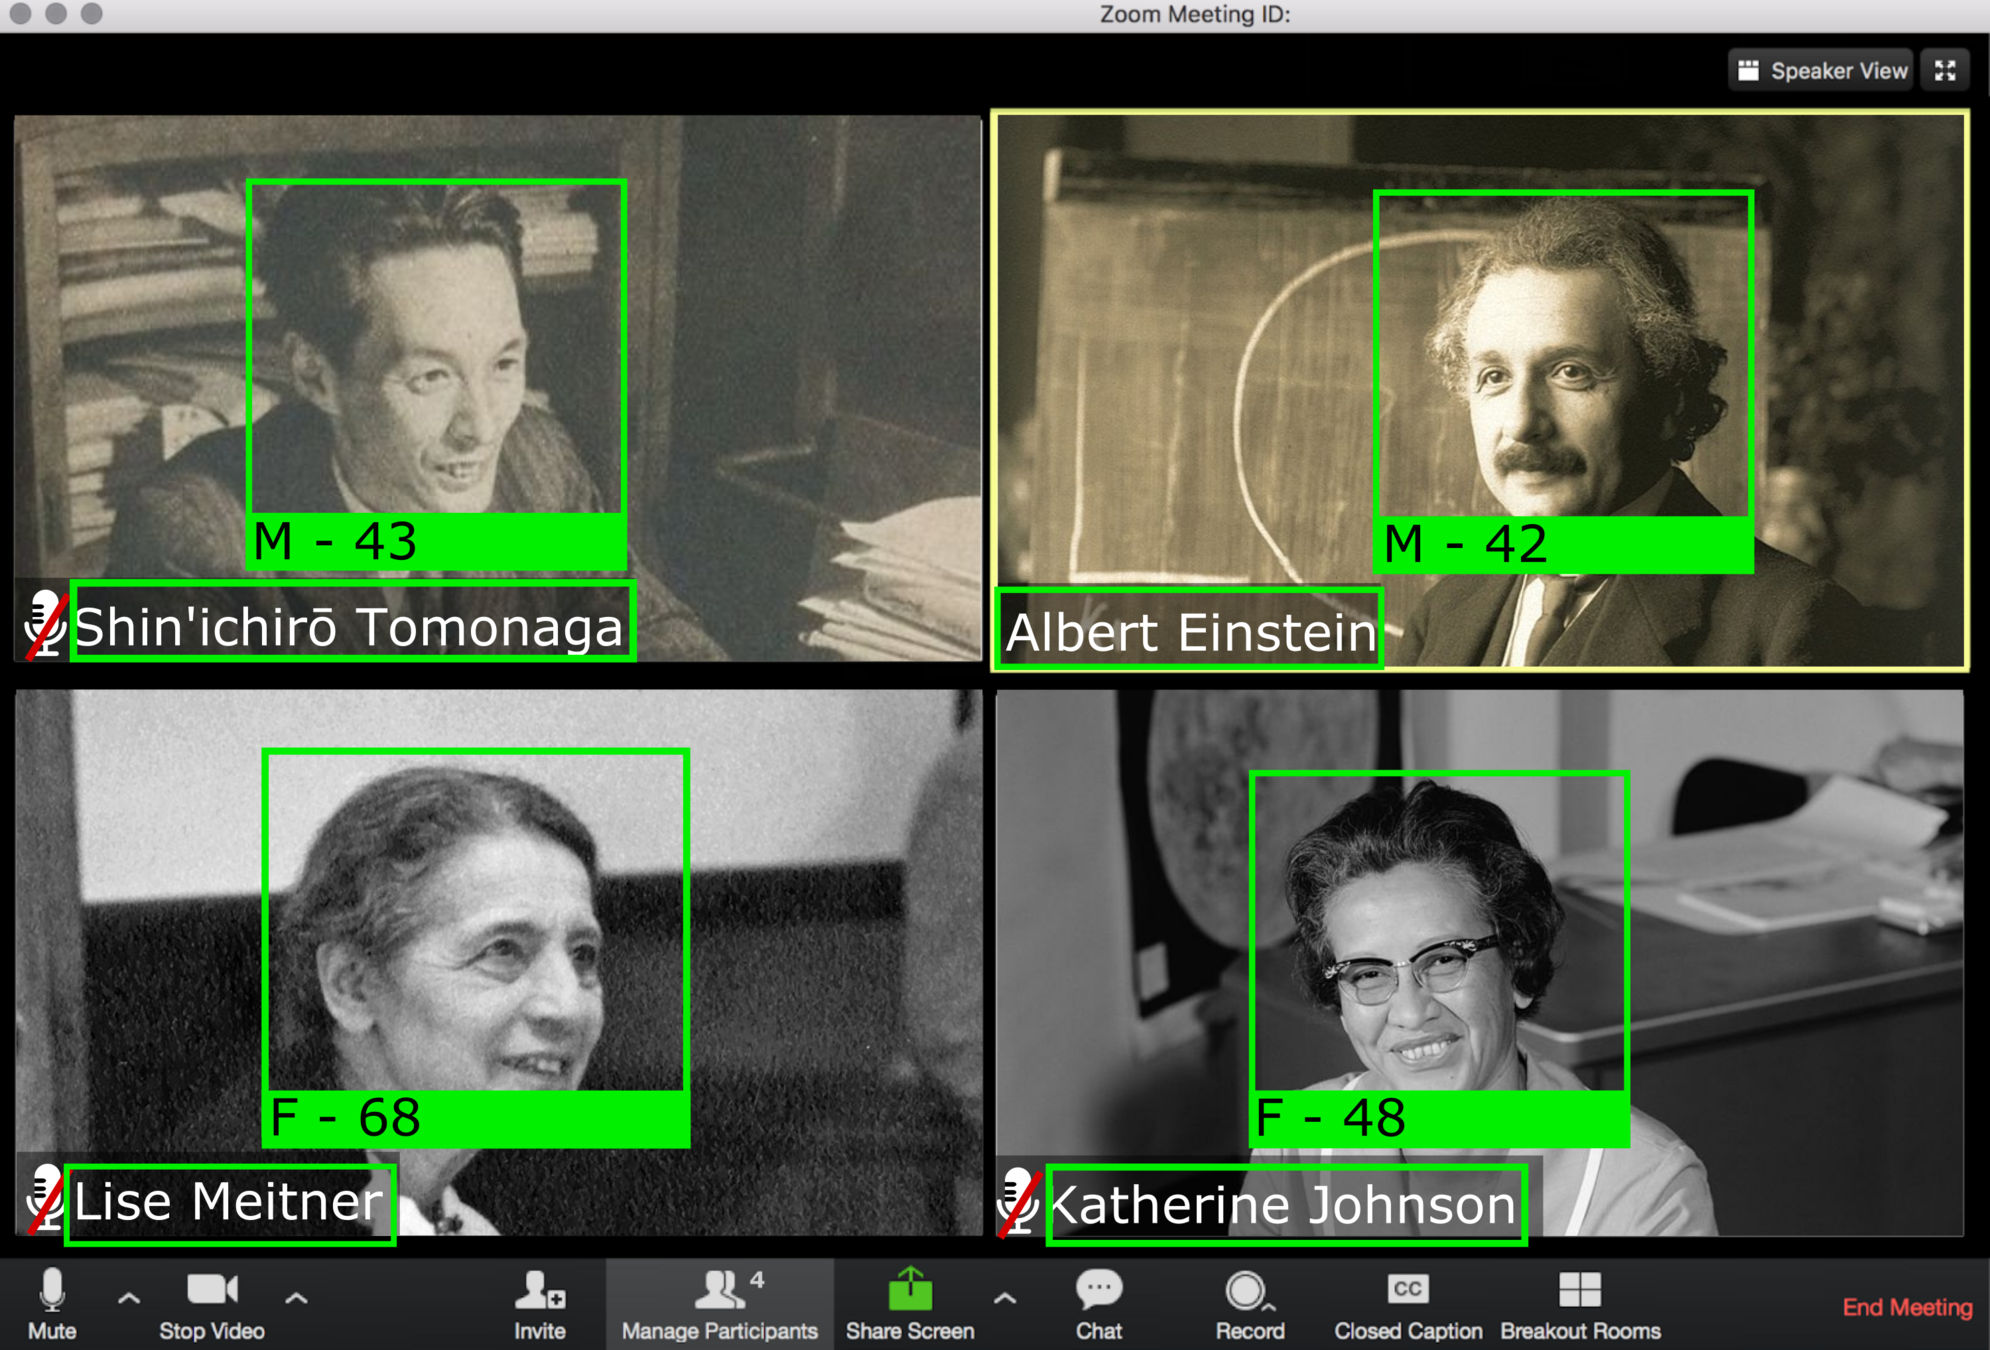
Task: Start recording with the Record icon
Action: pos(1246,1291)
